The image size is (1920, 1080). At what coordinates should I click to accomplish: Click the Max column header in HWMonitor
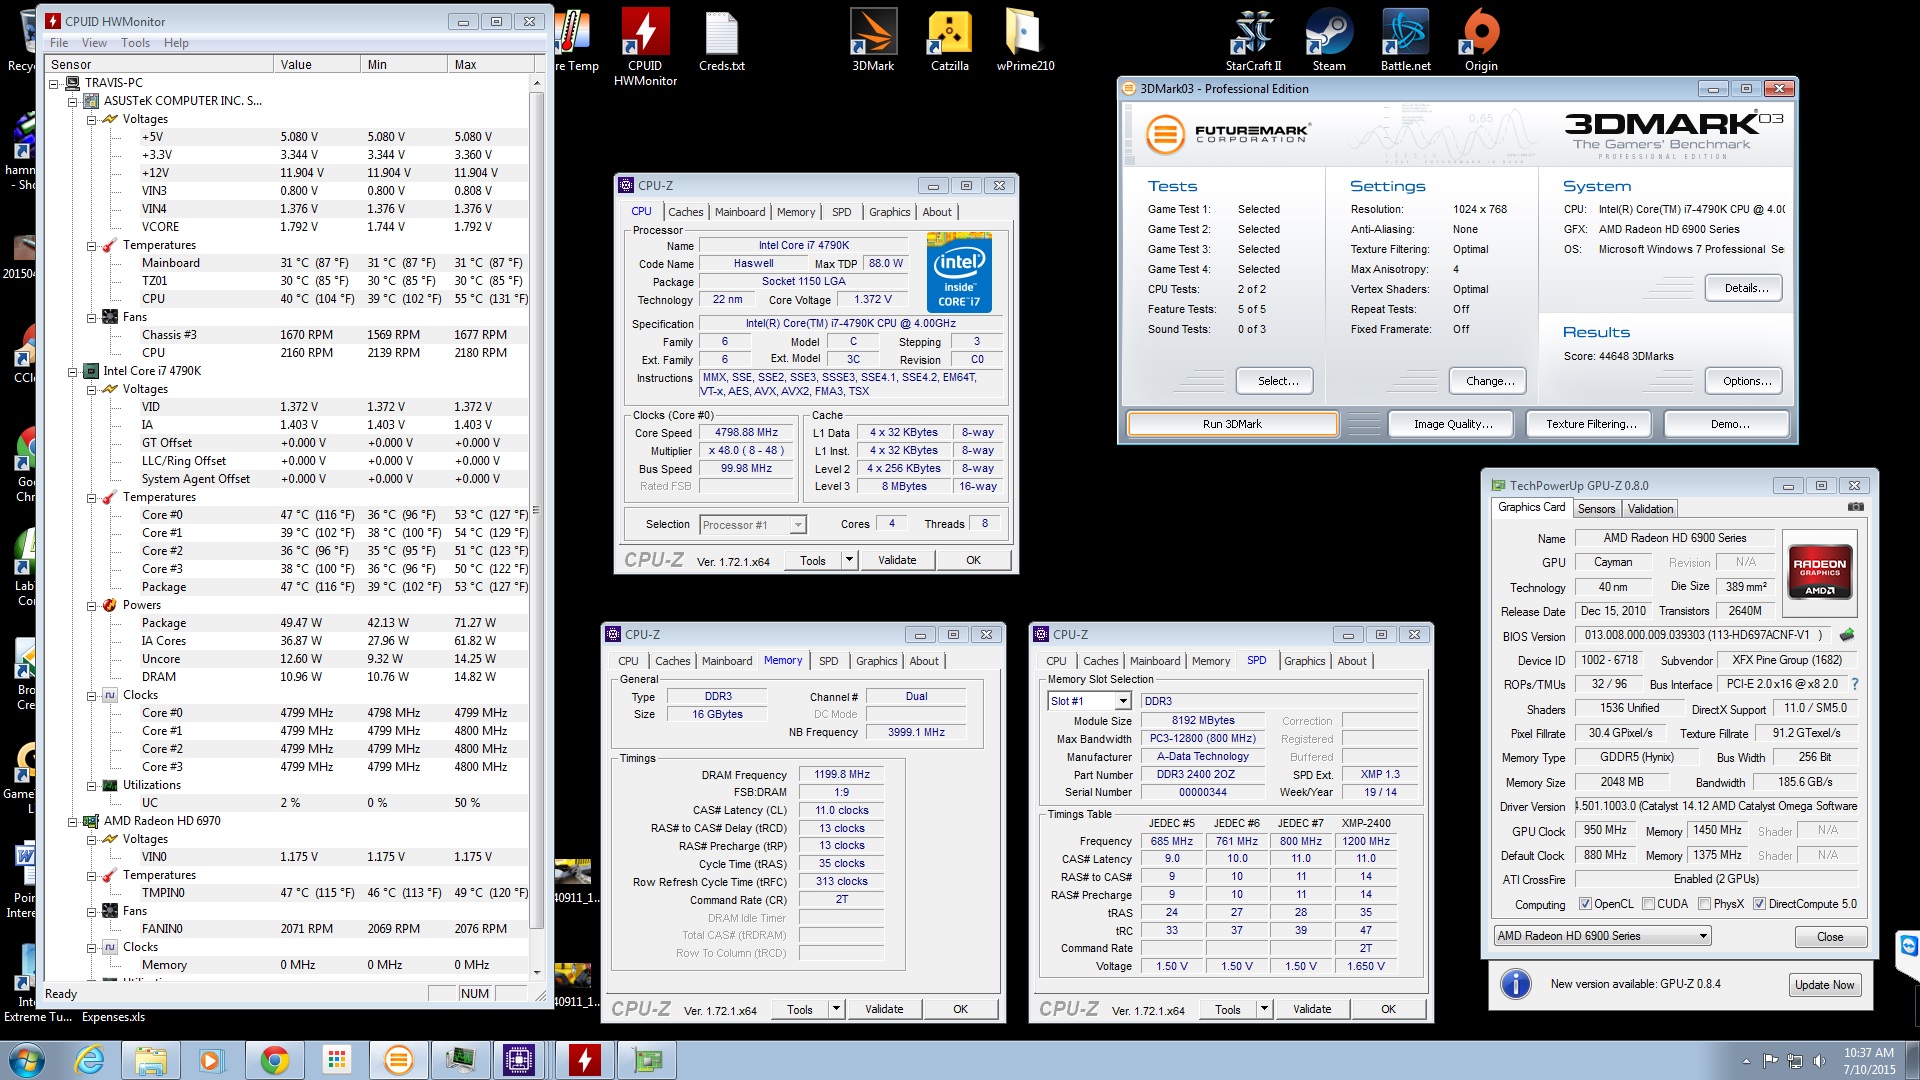point(490,64)
